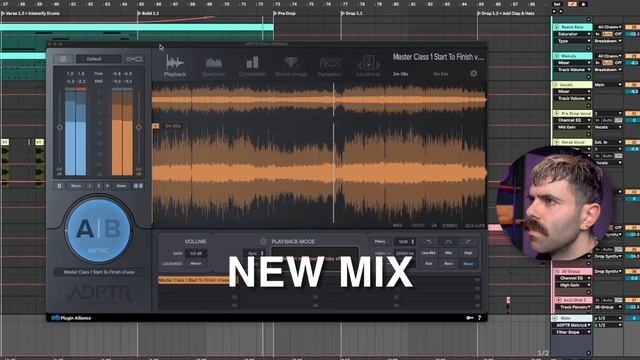Enable Mono monitoring under the meters

click(76, 186)
